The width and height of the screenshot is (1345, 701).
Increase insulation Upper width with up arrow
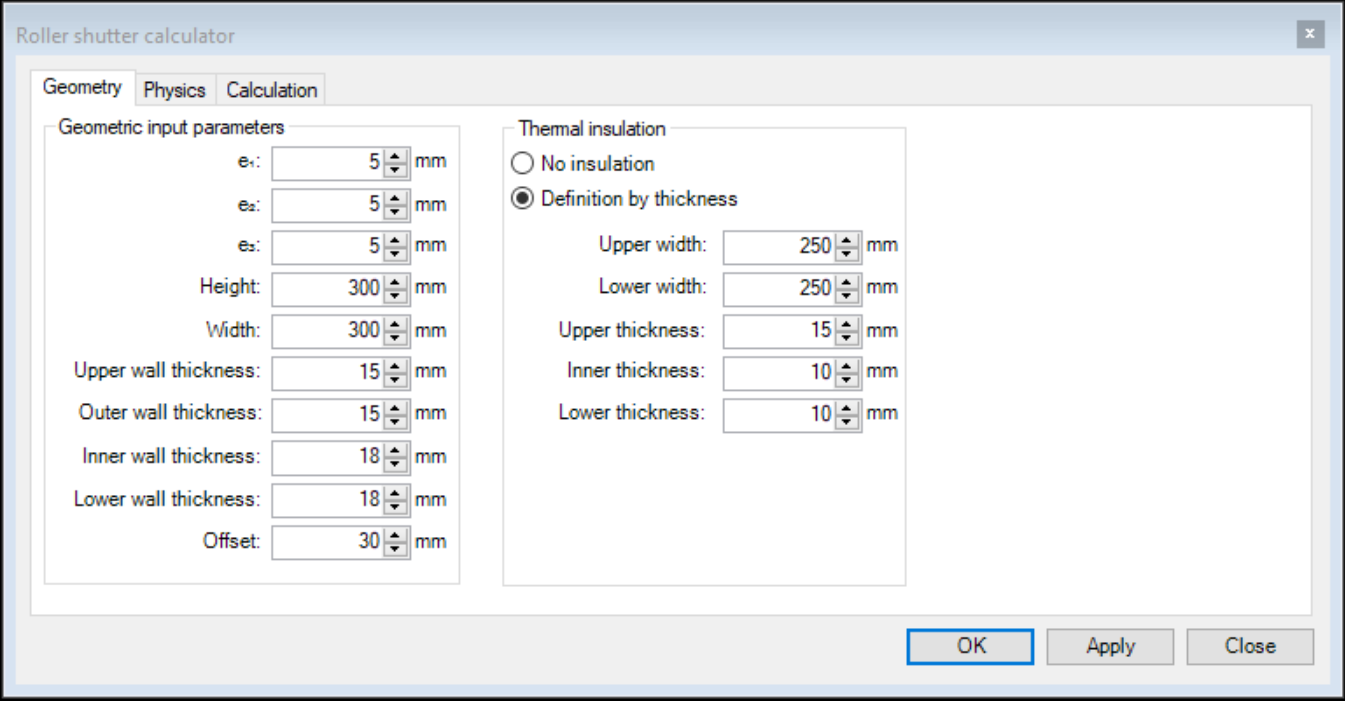pos(847,240)
